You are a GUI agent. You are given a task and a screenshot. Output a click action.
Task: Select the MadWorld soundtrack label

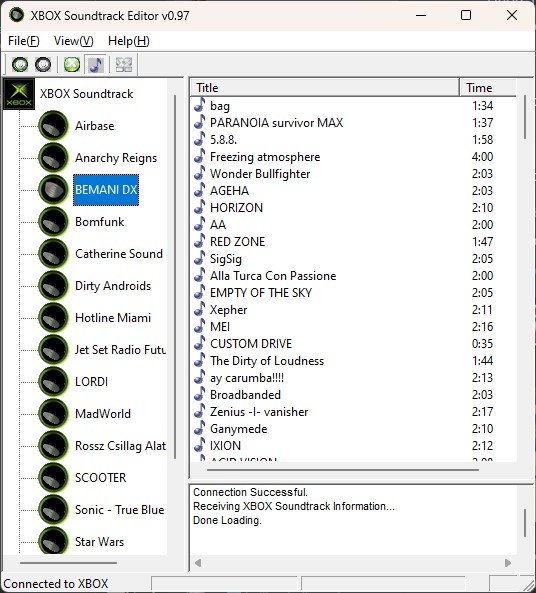click(x=103, y=414)
